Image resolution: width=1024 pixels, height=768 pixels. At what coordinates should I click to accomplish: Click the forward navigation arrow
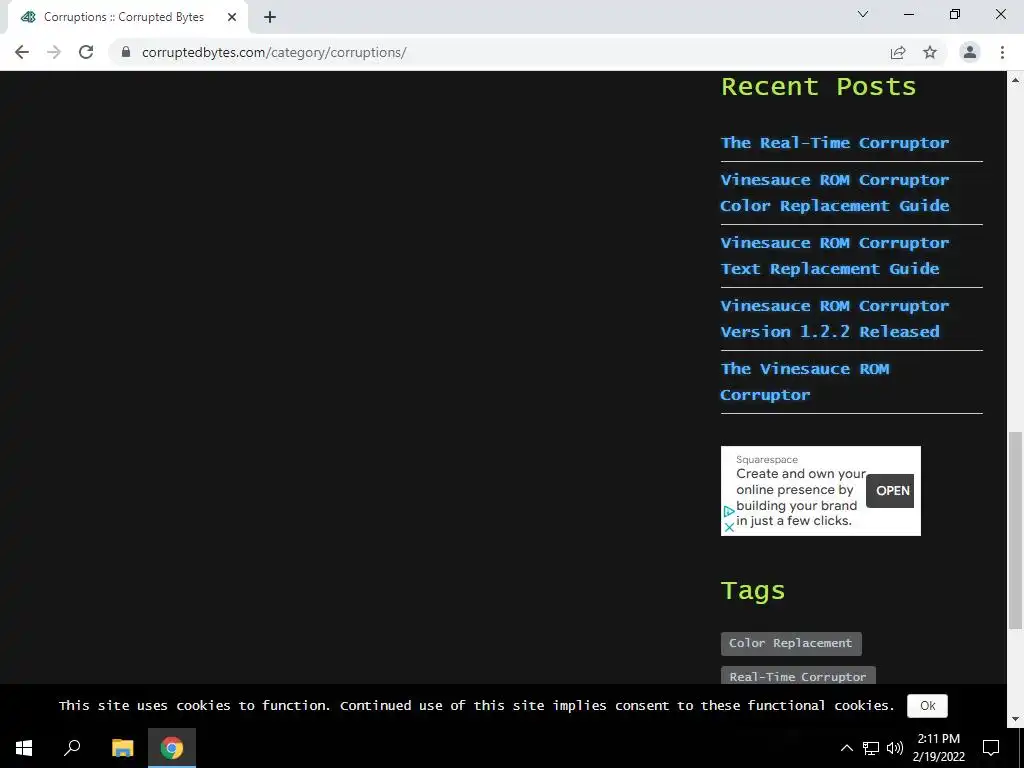54,52
